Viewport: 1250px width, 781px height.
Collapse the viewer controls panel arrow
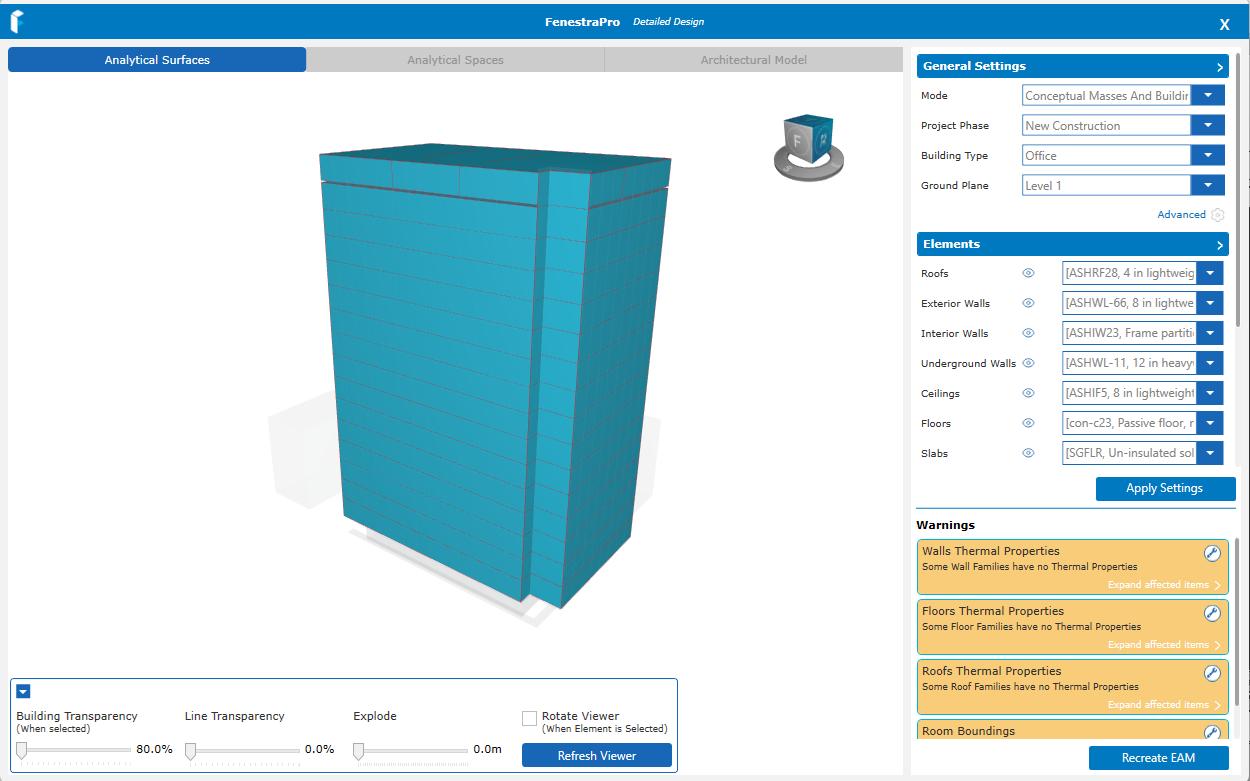click(23, 691)
